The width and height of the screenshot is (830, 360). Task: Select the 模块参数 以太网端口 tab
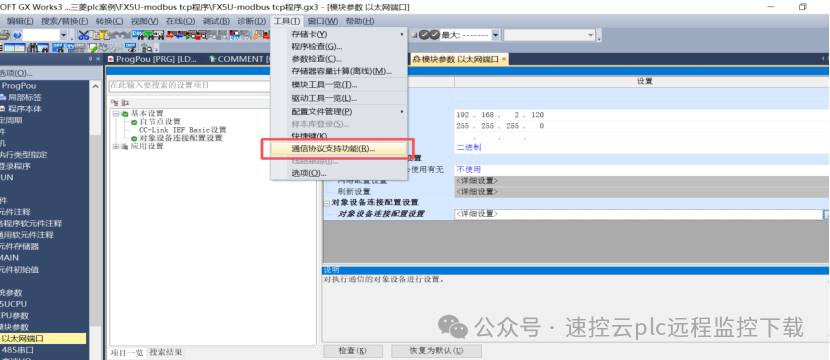[458, 59]
